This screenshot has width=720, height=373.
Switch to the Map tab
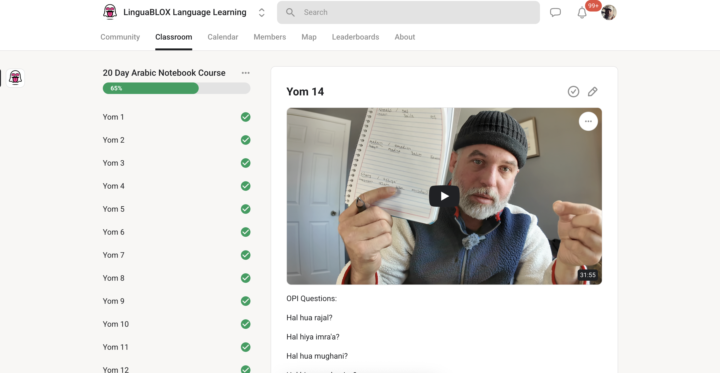[x=309, y=37]
